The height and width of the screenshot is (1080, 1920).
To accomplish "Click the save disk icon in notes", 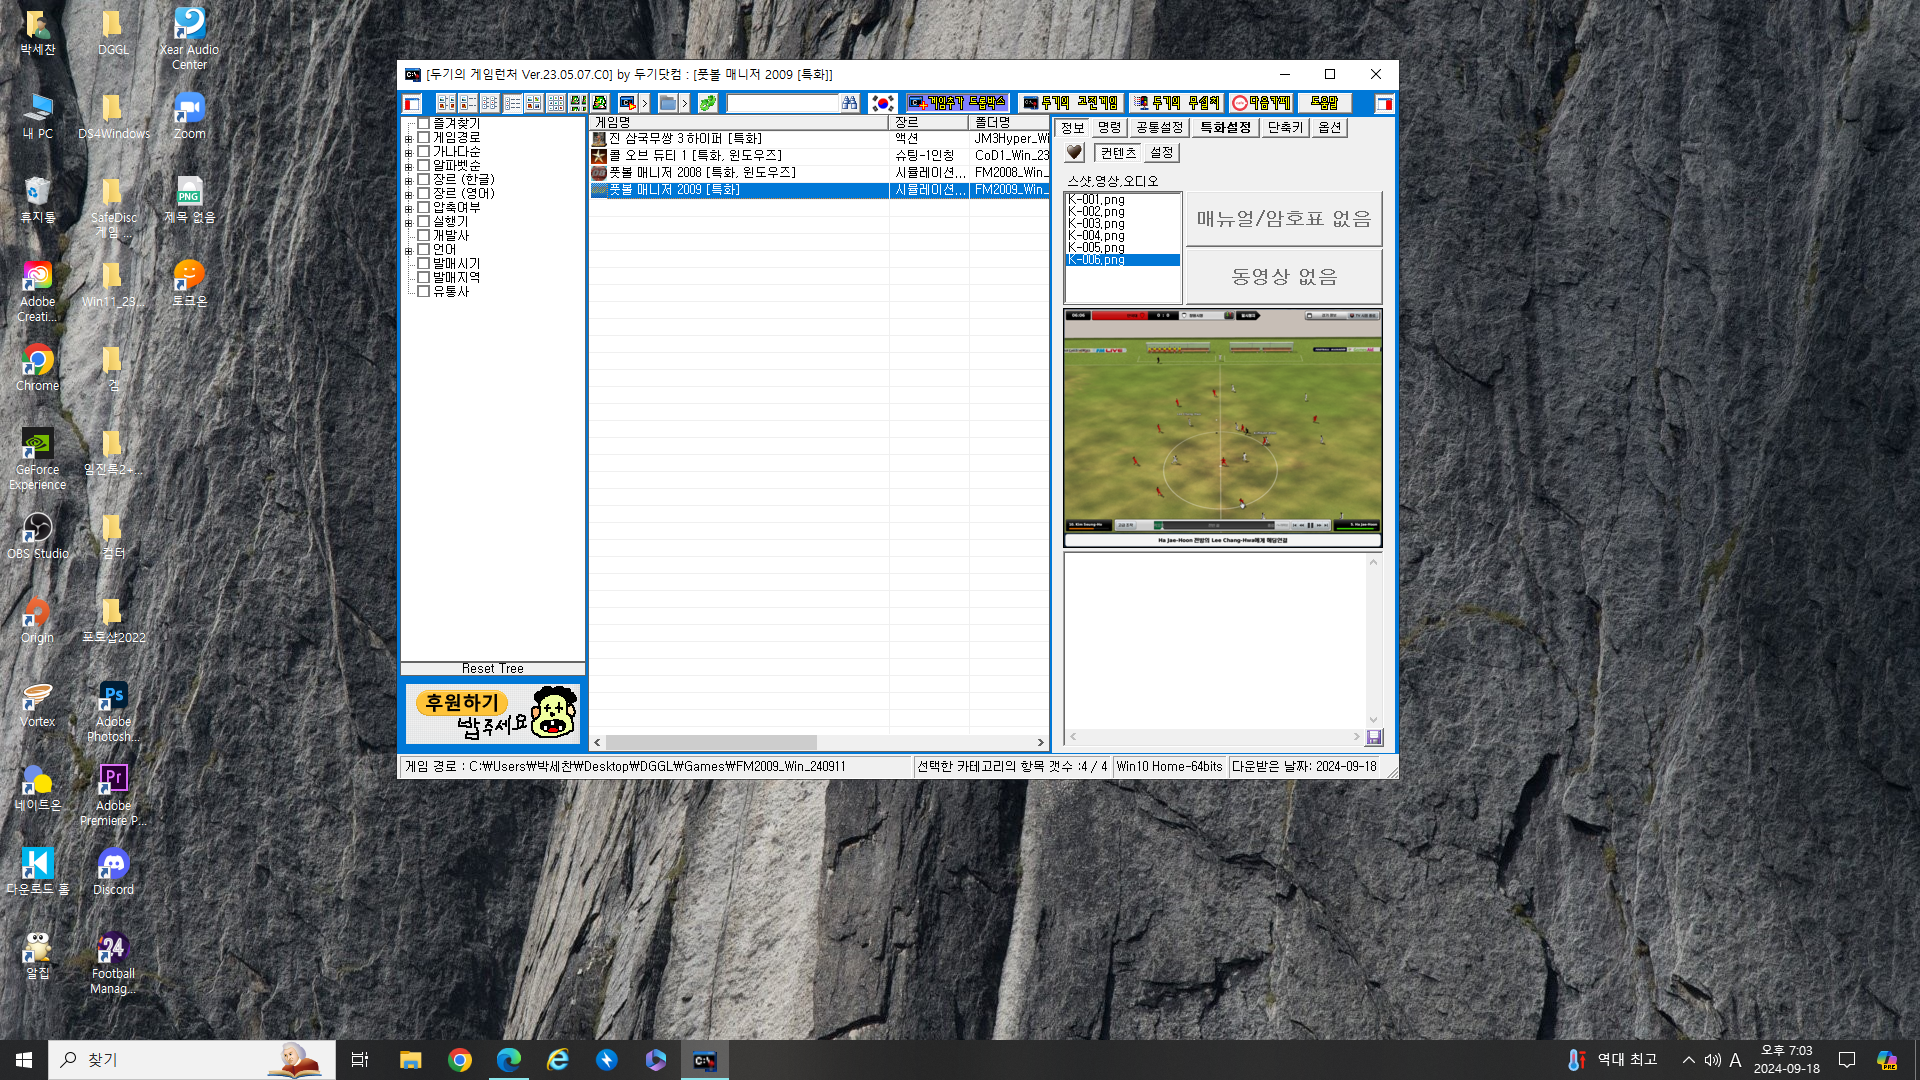I will (x=1374, y=737).
